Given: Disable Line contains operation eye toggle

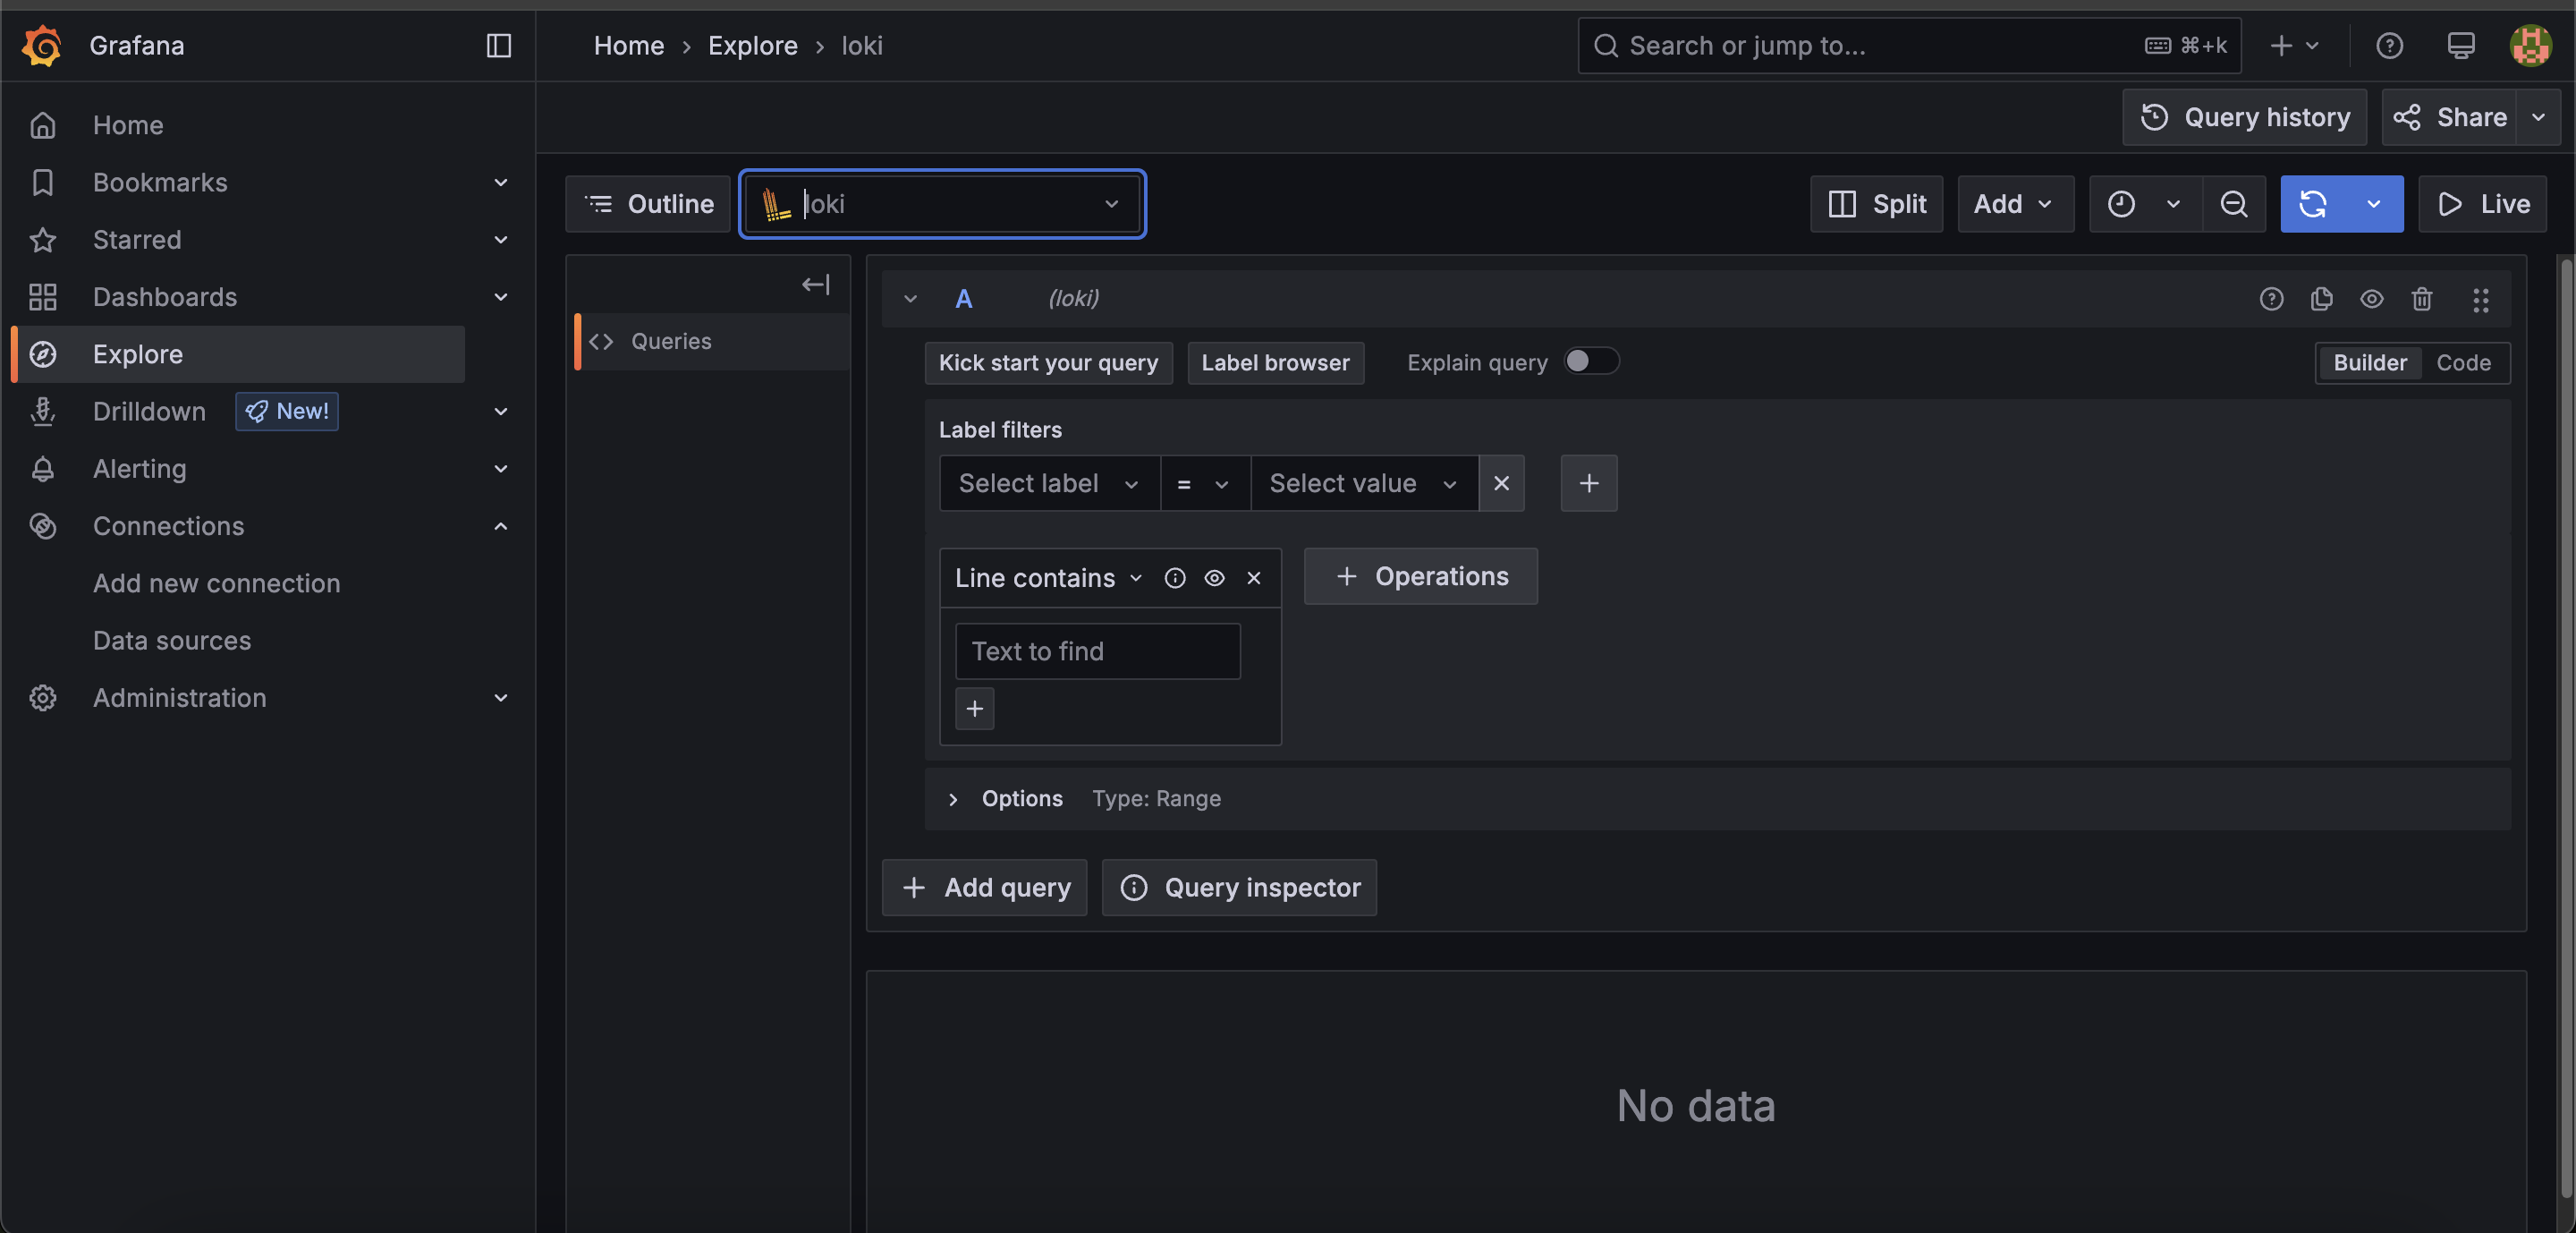Looking at the screenshot, I should [x=1214, y=578].
